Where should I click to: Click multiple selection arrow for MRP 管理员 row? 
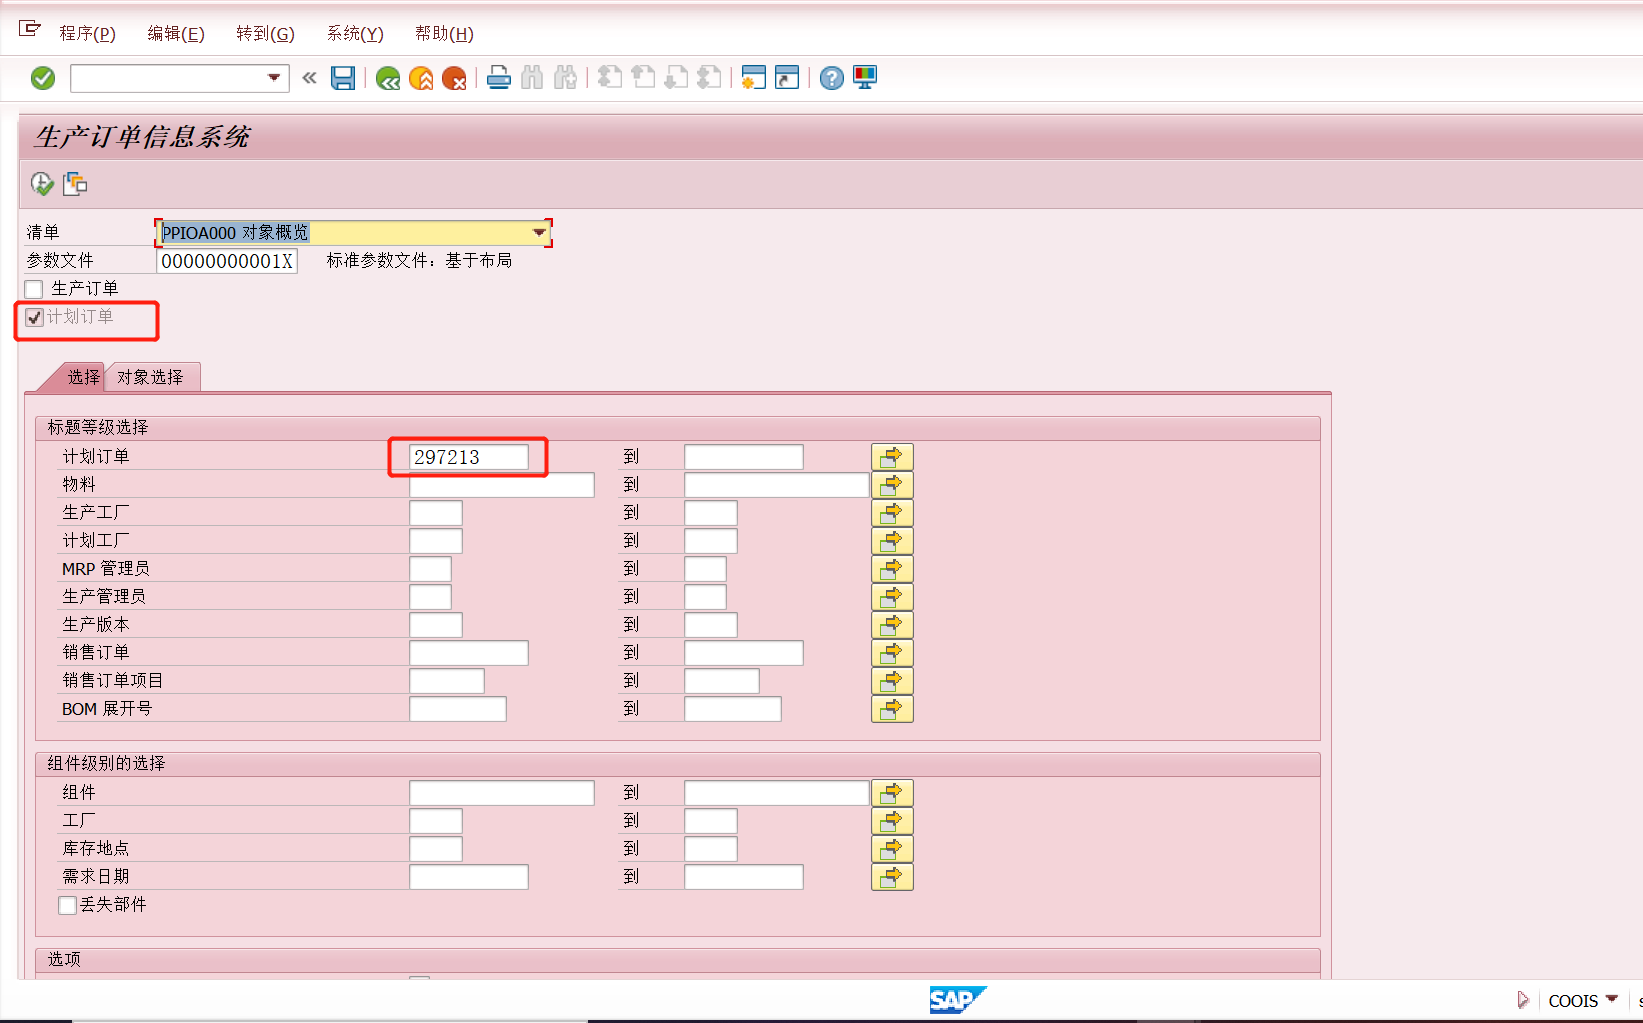tap(892, 569)
